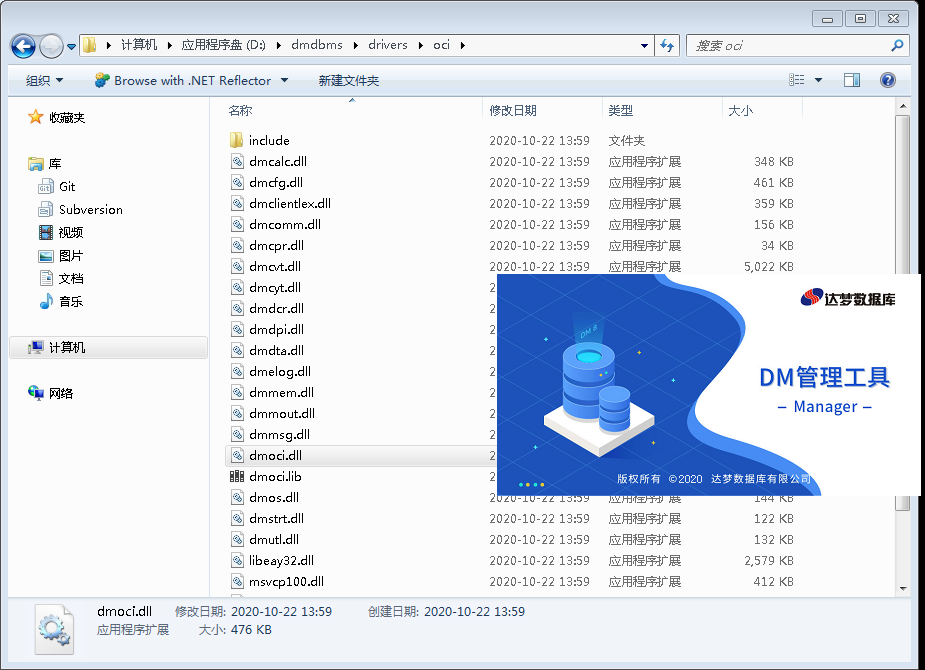Viewport: 925px width, 670px height.
Task: Open Help with the question mark icon
Action: (888, 80)
